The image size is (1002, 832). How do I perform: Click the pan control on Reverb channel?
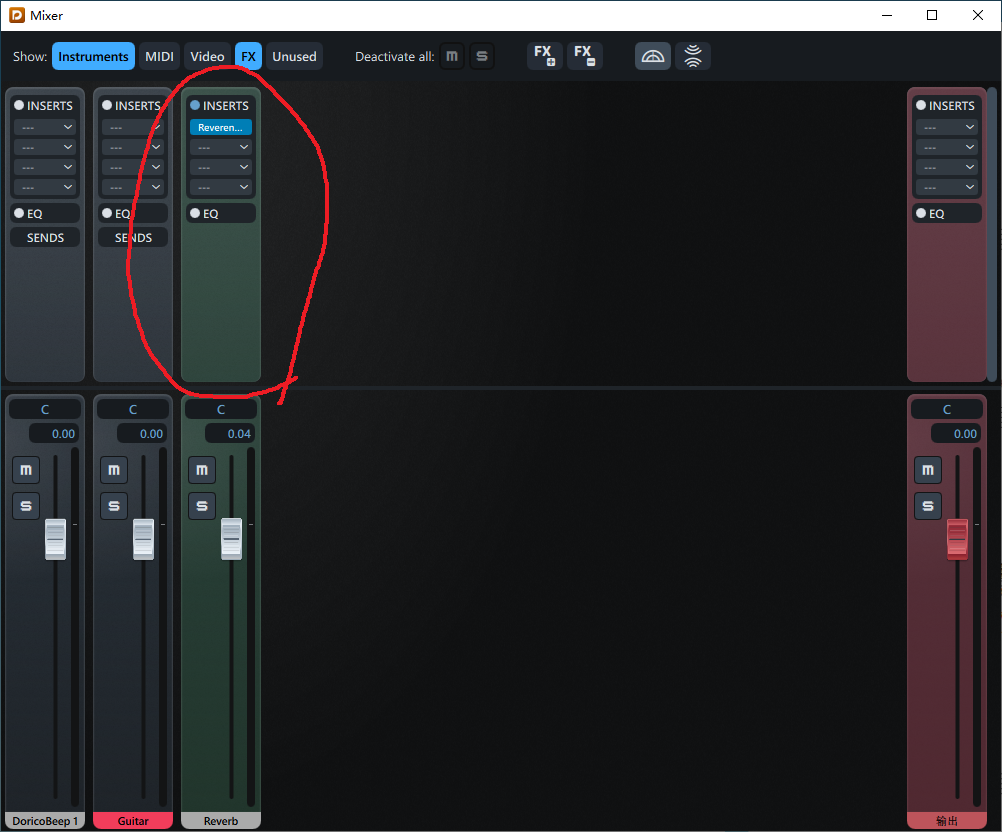(x=221, y=410)
